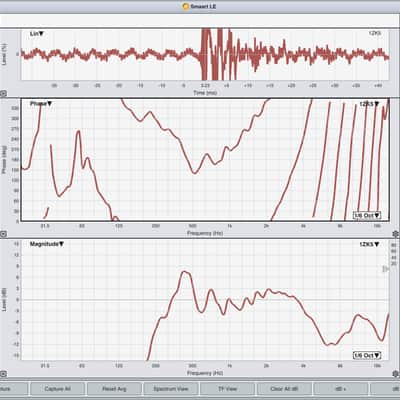Open the trace selector dropdown in the phase plot's top-right corner
Image resolution: width=400 pixels, height=400 pixels.
click(x=369, y=104)
